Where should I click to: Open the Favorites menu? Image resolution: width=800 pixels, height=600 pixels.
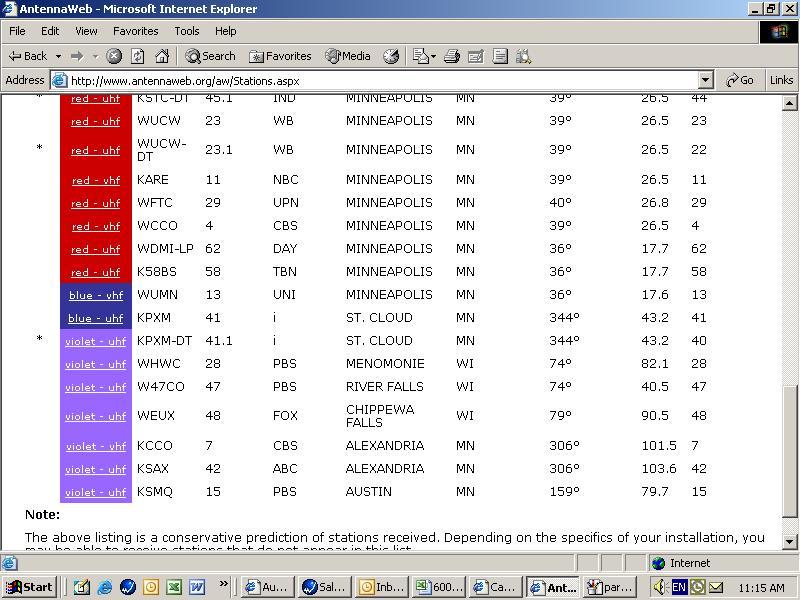tap(136, 31)
